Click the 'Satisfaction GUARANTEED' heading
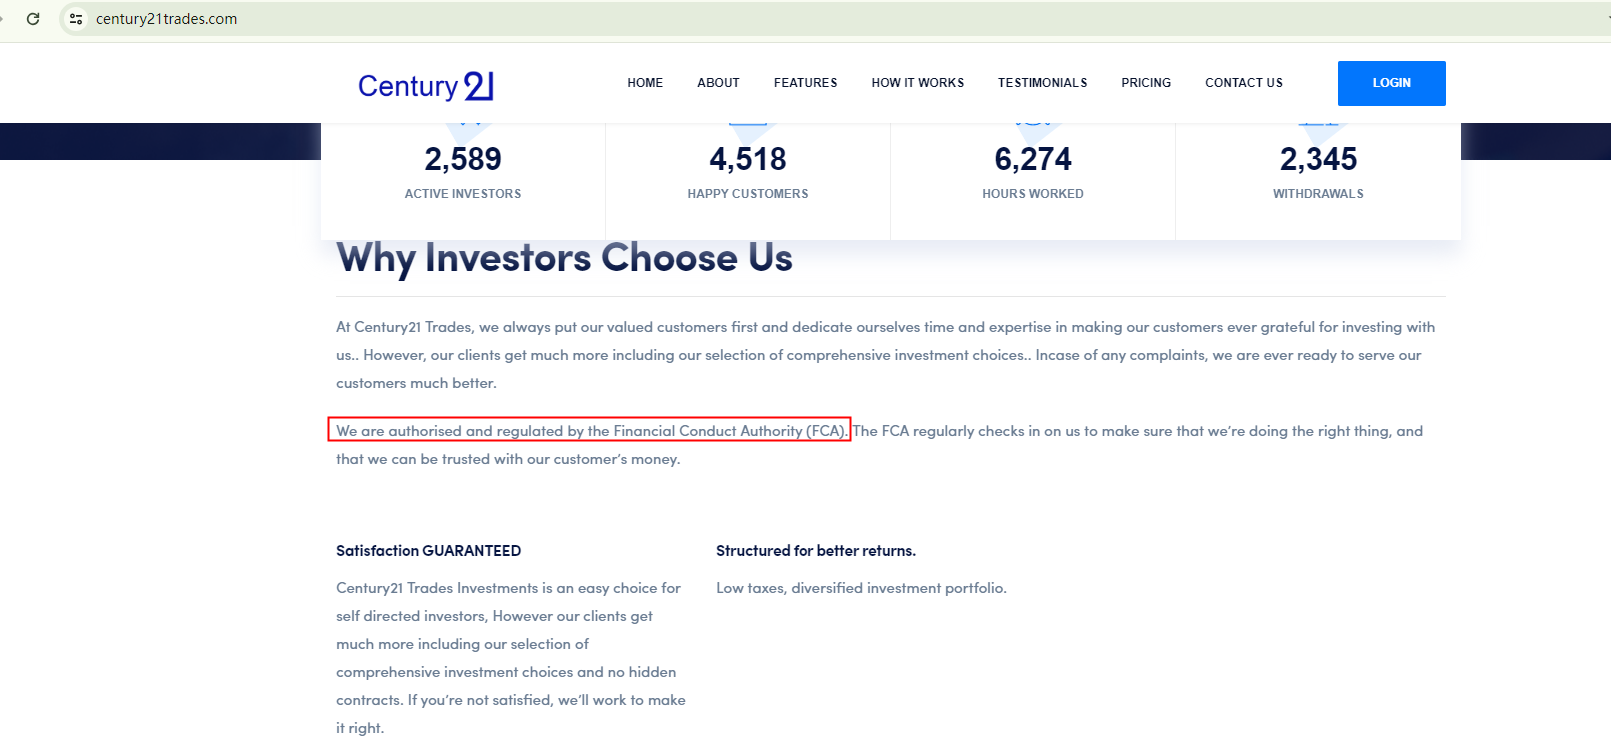Viewport: 1611px width, 747px height. pyautogui.click(x=428, y=551)
